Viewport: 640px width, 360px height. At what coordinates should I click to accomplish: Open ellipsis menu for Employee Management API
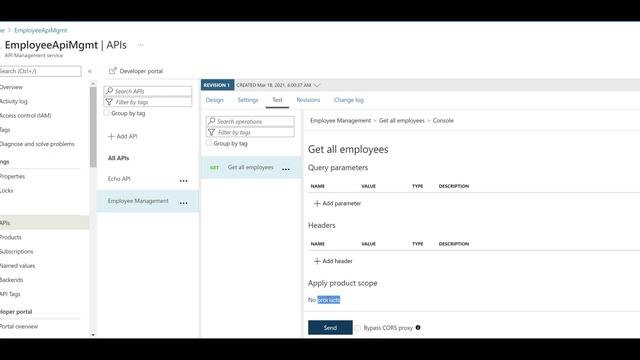184,203
